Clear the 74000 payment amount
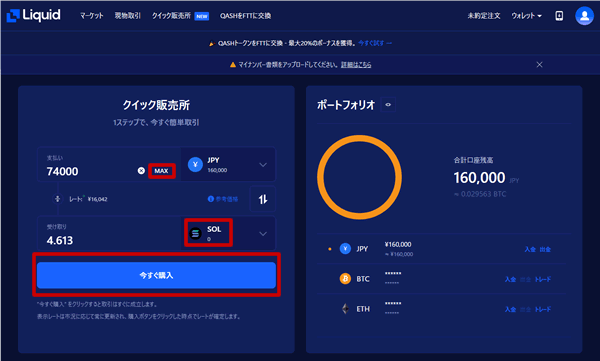The image size is (600, 361). (141, 171)
